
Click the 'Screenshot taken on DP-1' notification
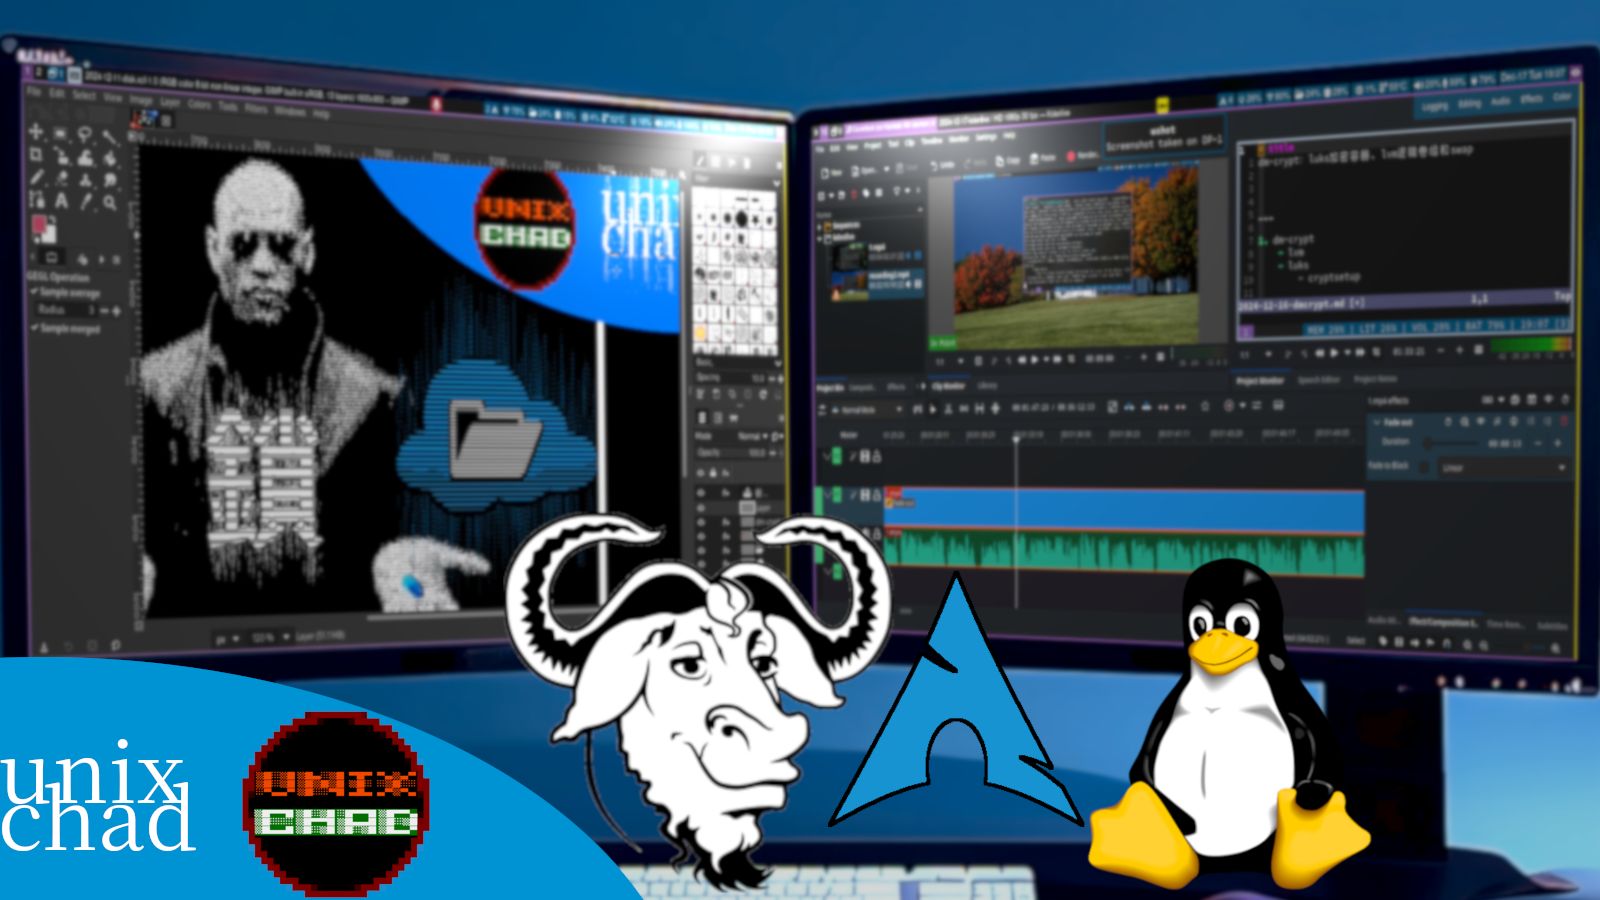coord(1165,137)
